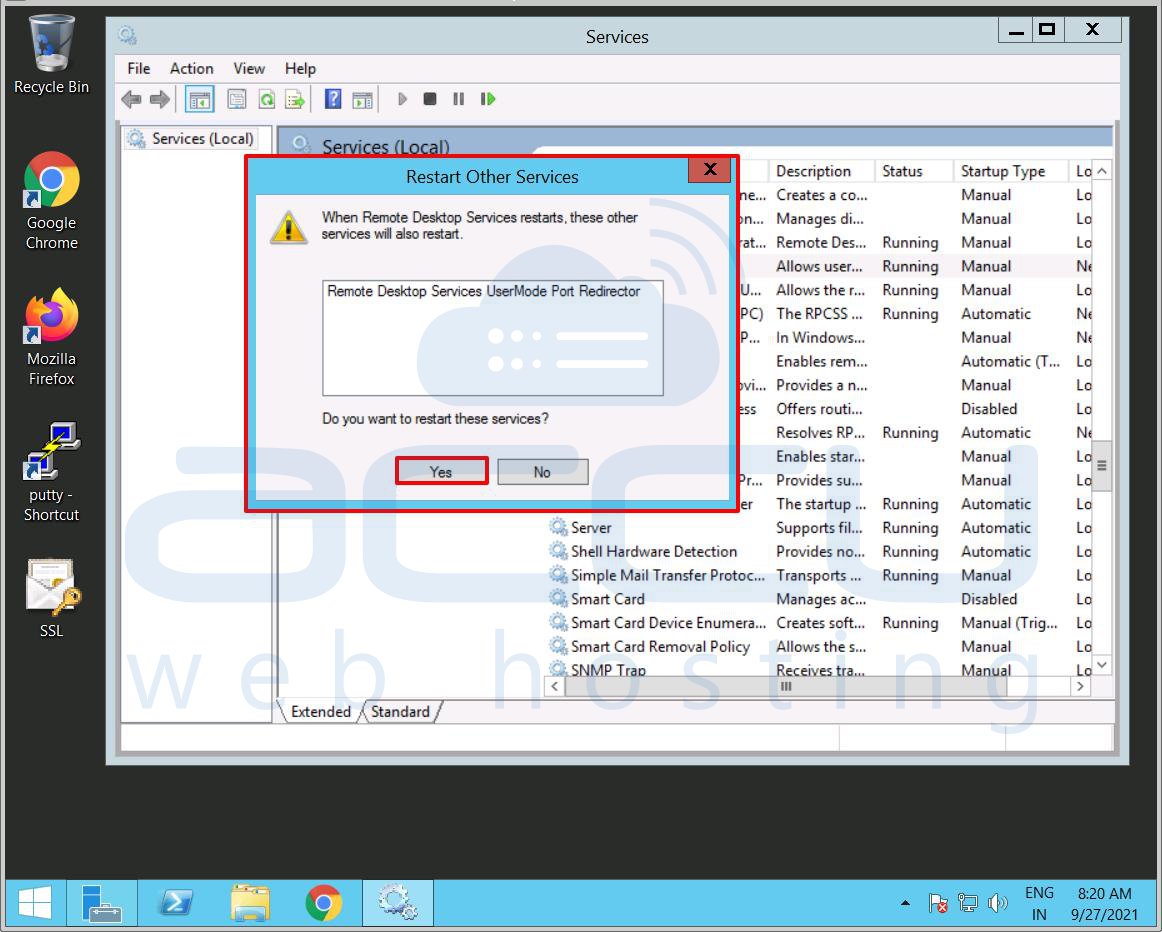1162x932 pixels.
Task: Click the scroll down arrow of services list
Action: (1102, 665)
